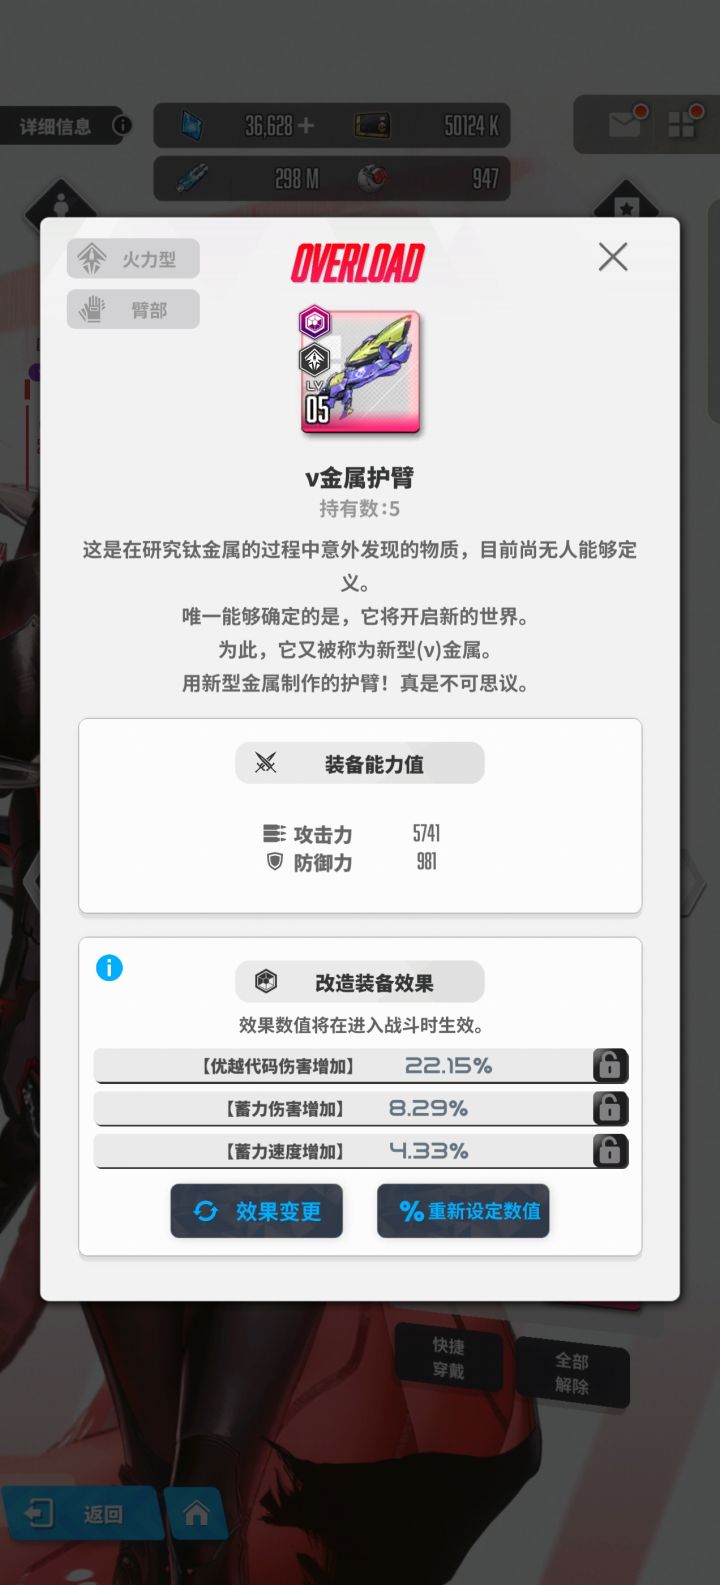Go to lobby with the home icon
This screenshot has height=1585, width=720.
[196, 1514]
